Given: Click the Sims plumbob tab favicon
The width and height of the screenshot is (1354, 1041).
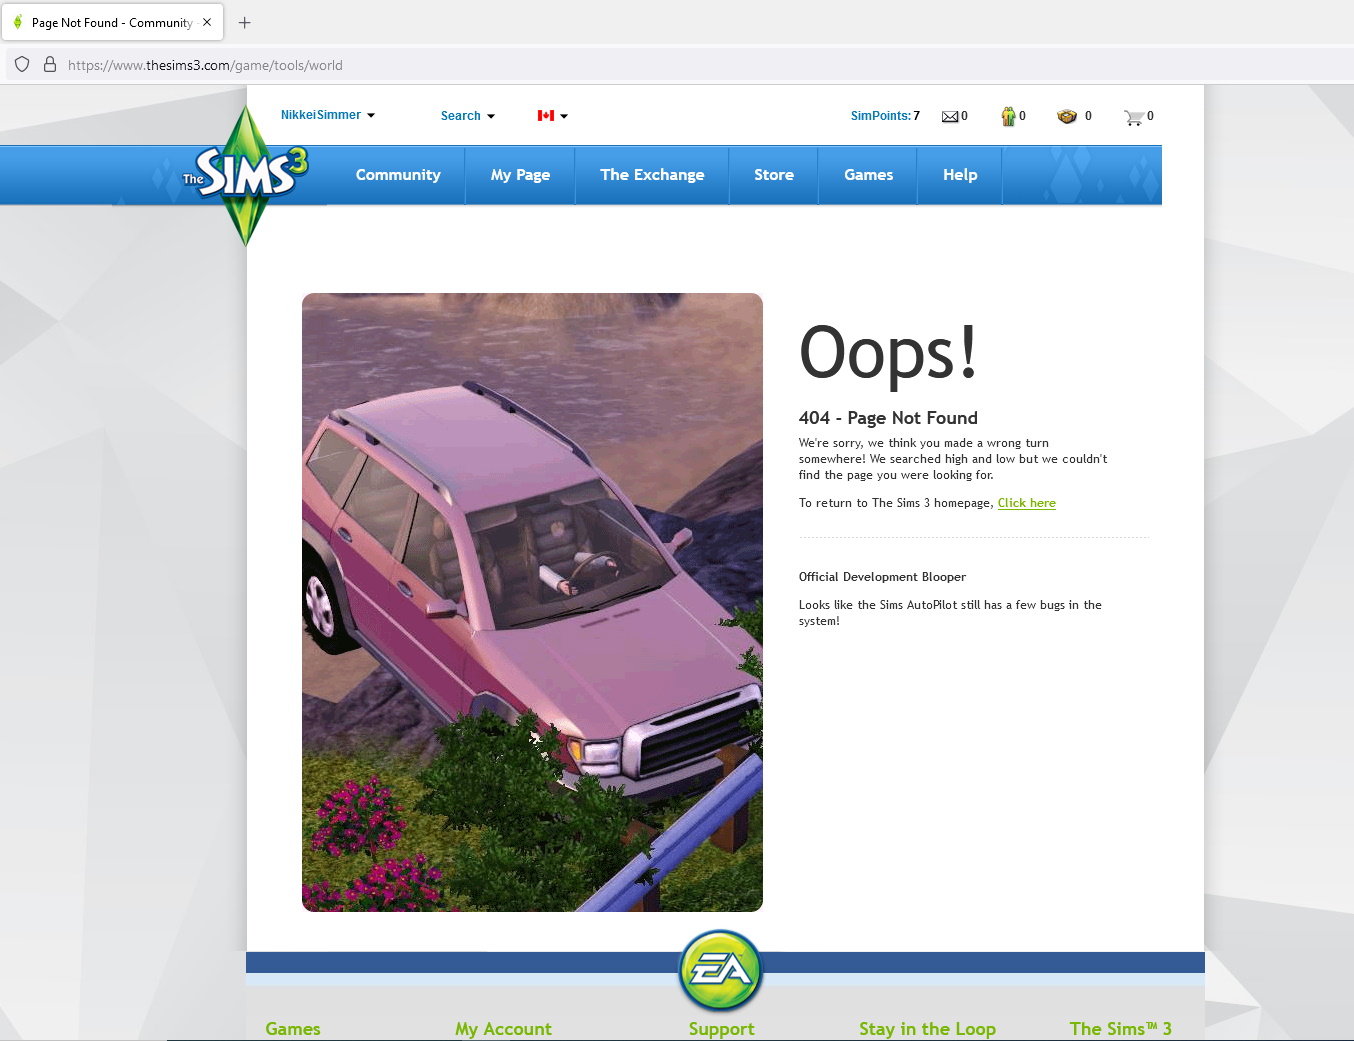Looking at the screenshot, I should (18, 22).
